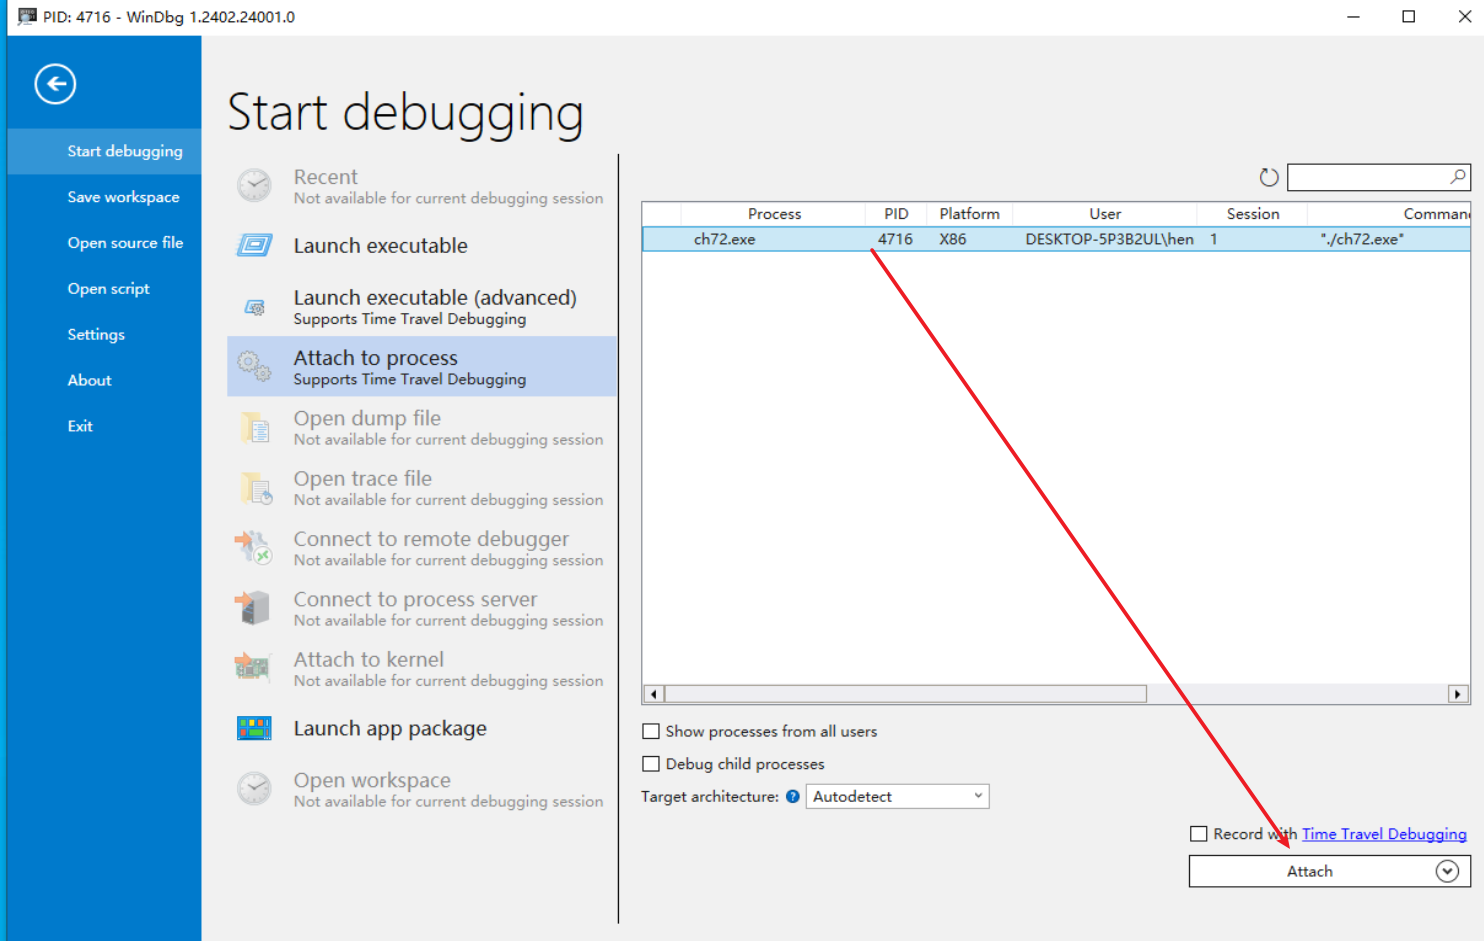Follow the Time Travel Debugging link
1484x941 pixels.
pos(1383,834)
